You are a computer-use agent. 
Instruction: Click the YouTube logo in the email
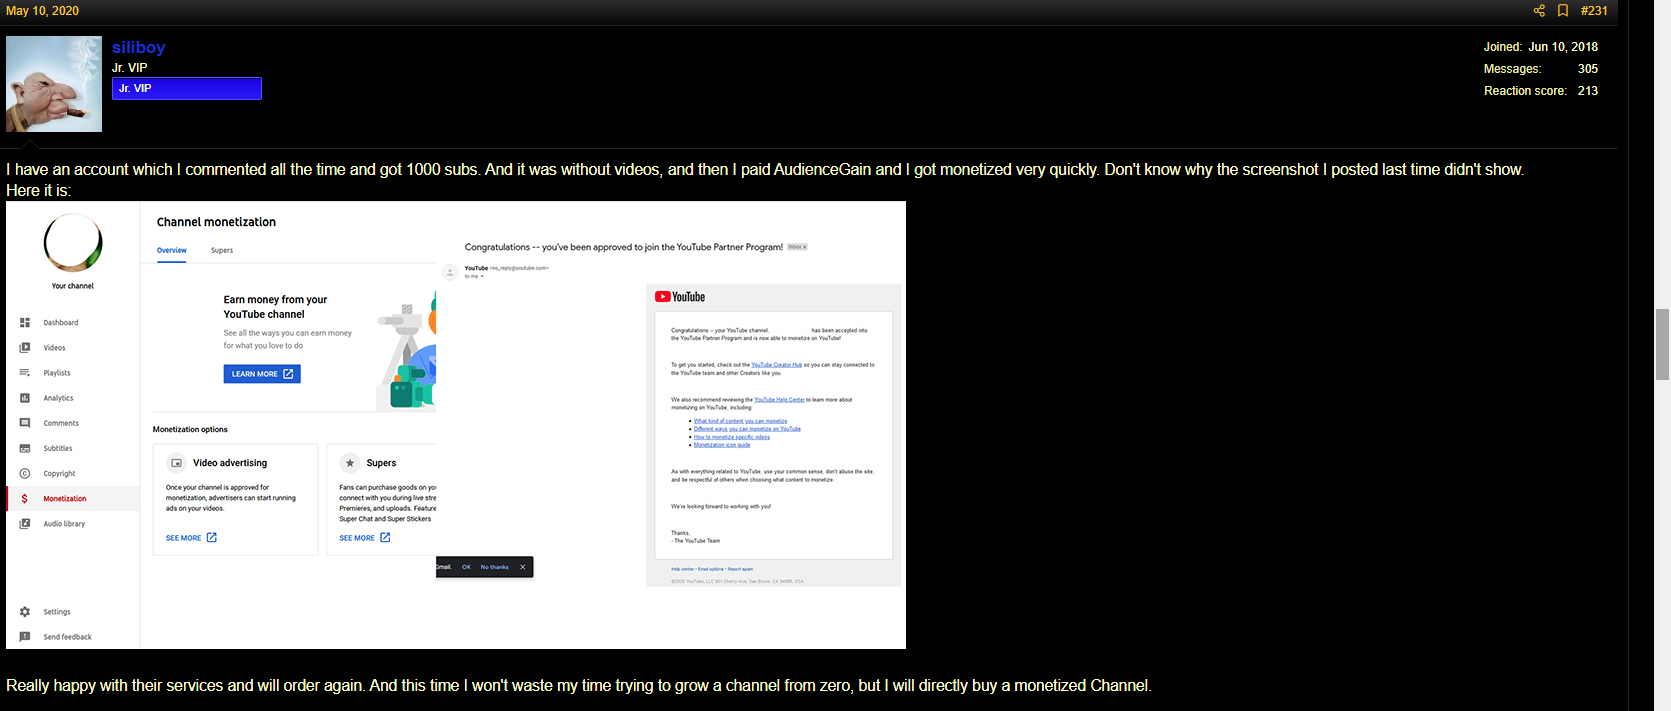coord(680,297)
